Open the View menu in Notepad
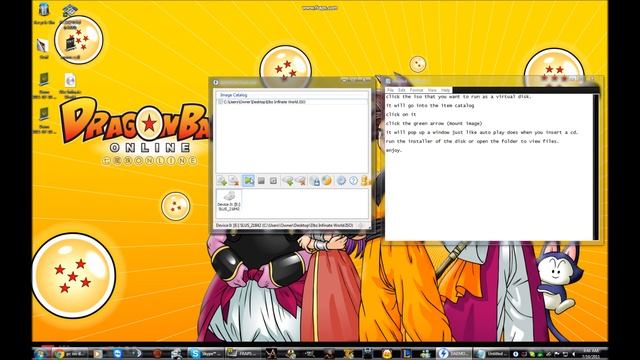The height and width of the screenshot is (360, 640). pyautogui.click(x=432, y=90)
